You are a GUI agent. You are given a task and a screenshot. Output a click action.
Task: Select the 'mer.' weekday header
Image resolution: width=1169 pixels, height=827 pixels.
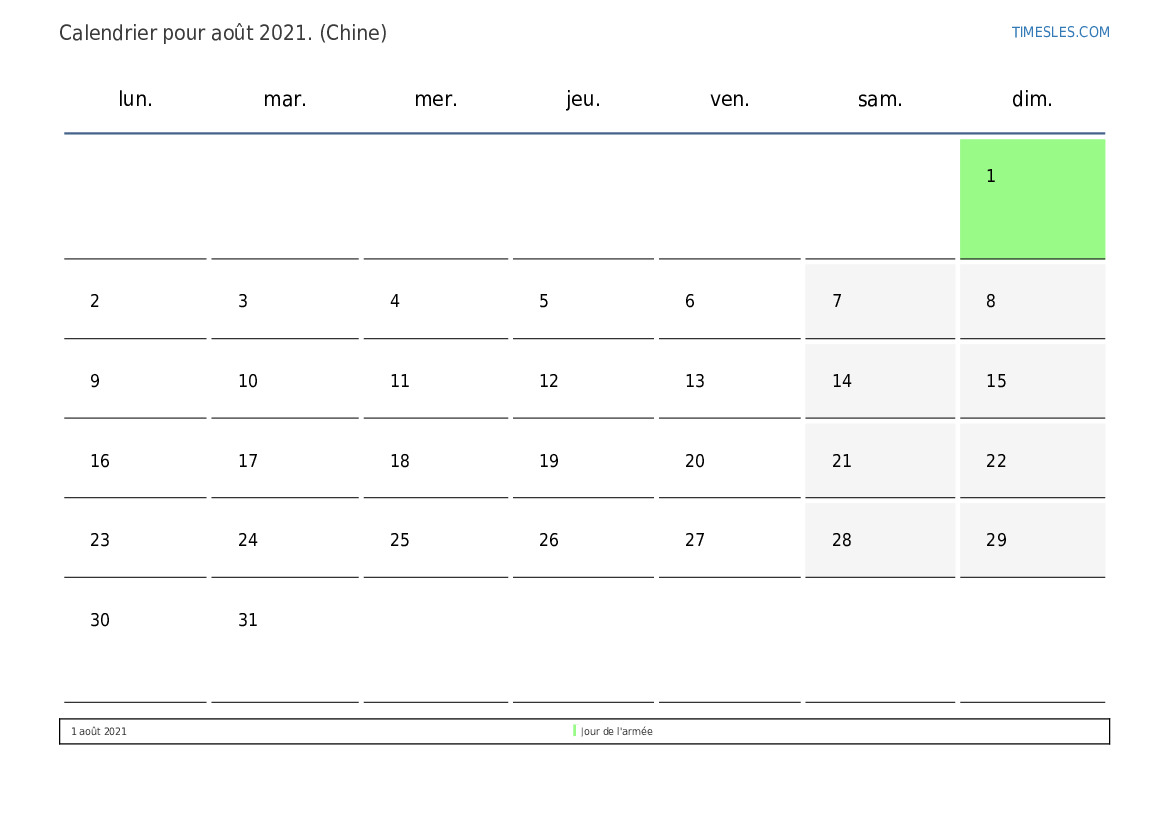436,99
